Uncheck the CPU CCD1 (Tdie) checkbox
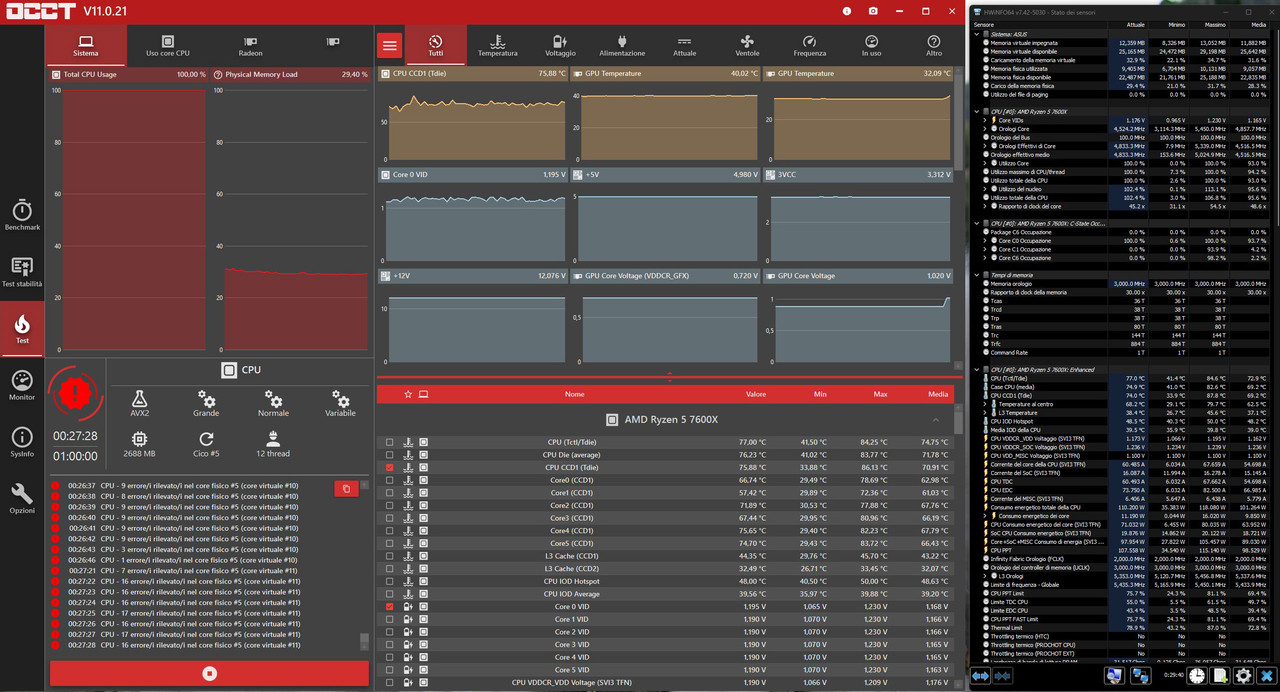This screenshot has height=692, width=1280. coord(390,467)
